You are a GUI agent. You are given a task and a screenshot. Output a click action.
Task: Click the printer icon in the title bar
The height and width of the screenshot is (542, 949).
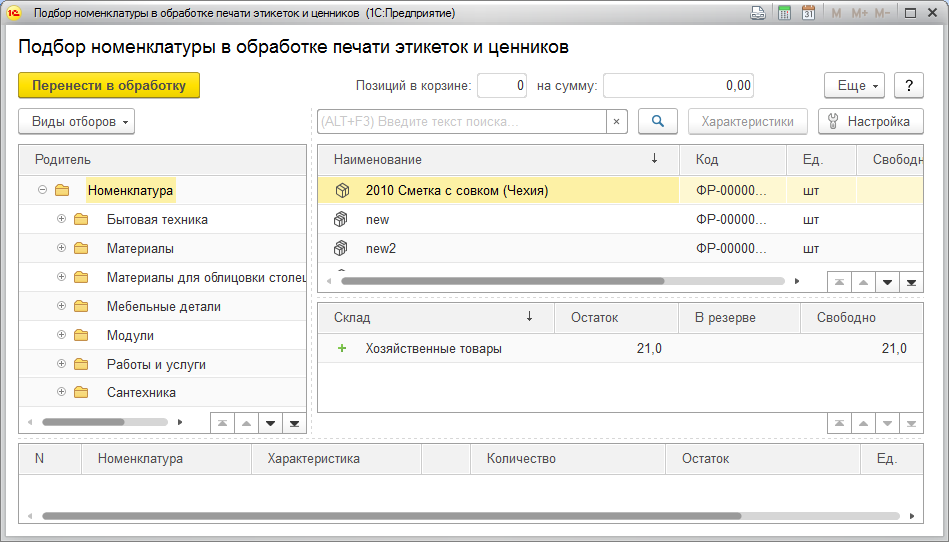759,13
